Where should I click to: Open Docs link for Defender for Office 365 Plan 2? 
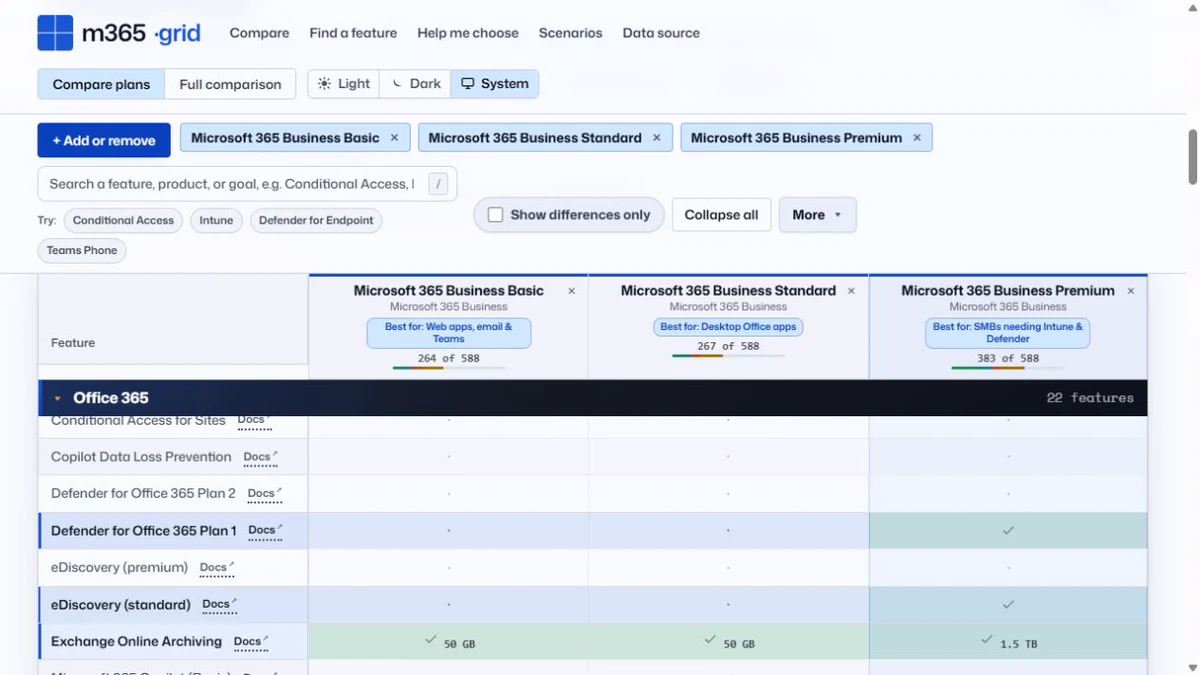[264, 494]
